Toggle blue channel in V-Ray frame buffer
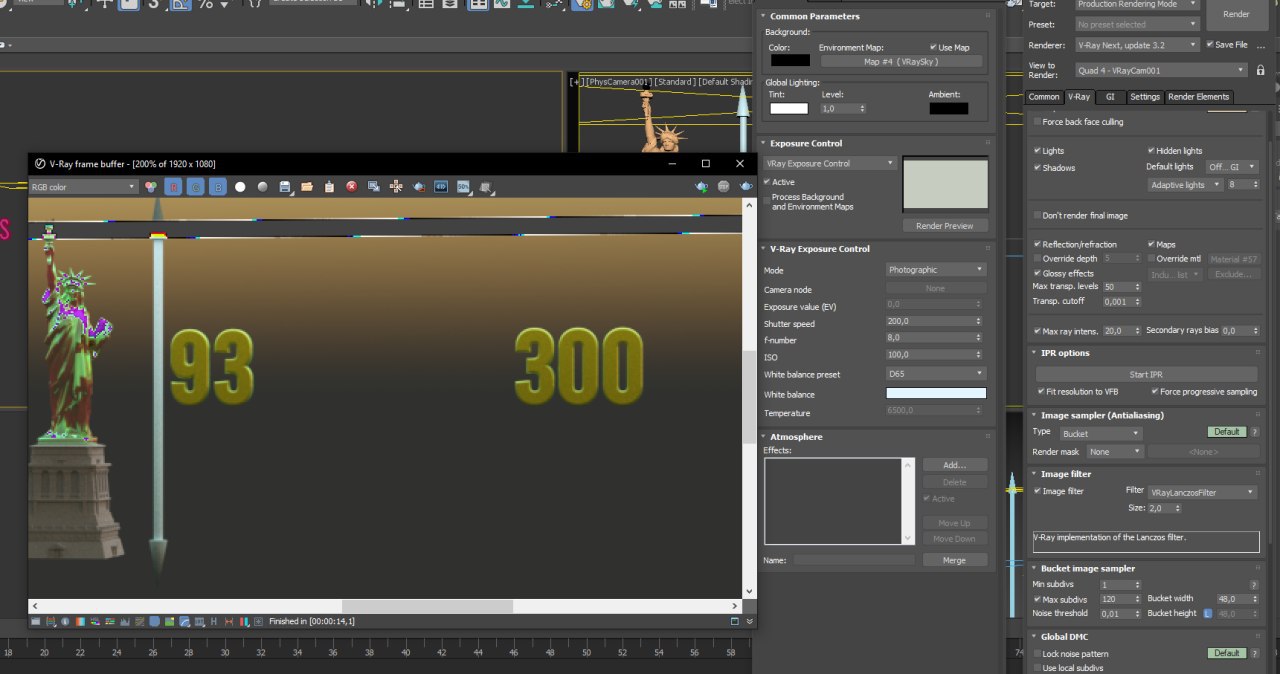This screenshot has width=1280, height=674. point(218,186)
